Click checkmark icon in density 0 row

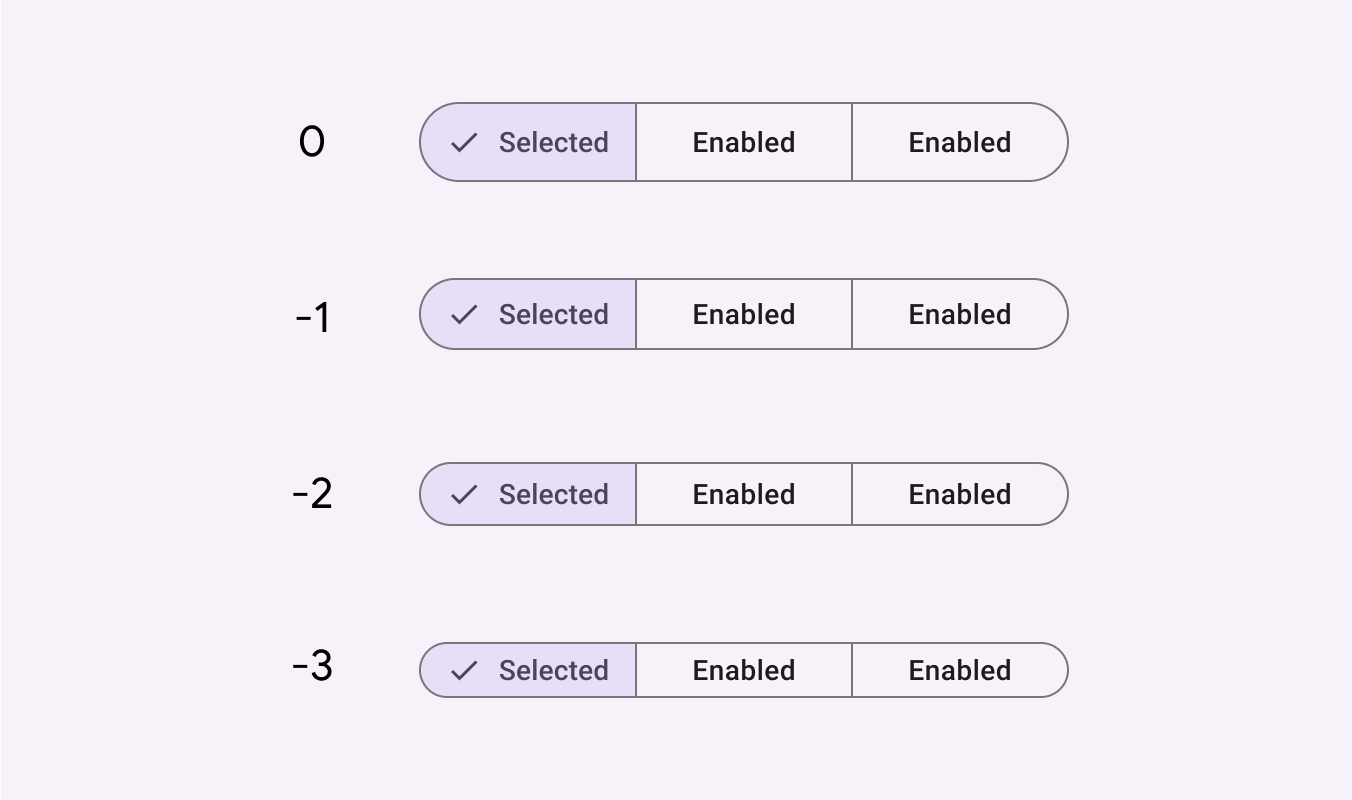pyautogui.click(x=464, y=143)
